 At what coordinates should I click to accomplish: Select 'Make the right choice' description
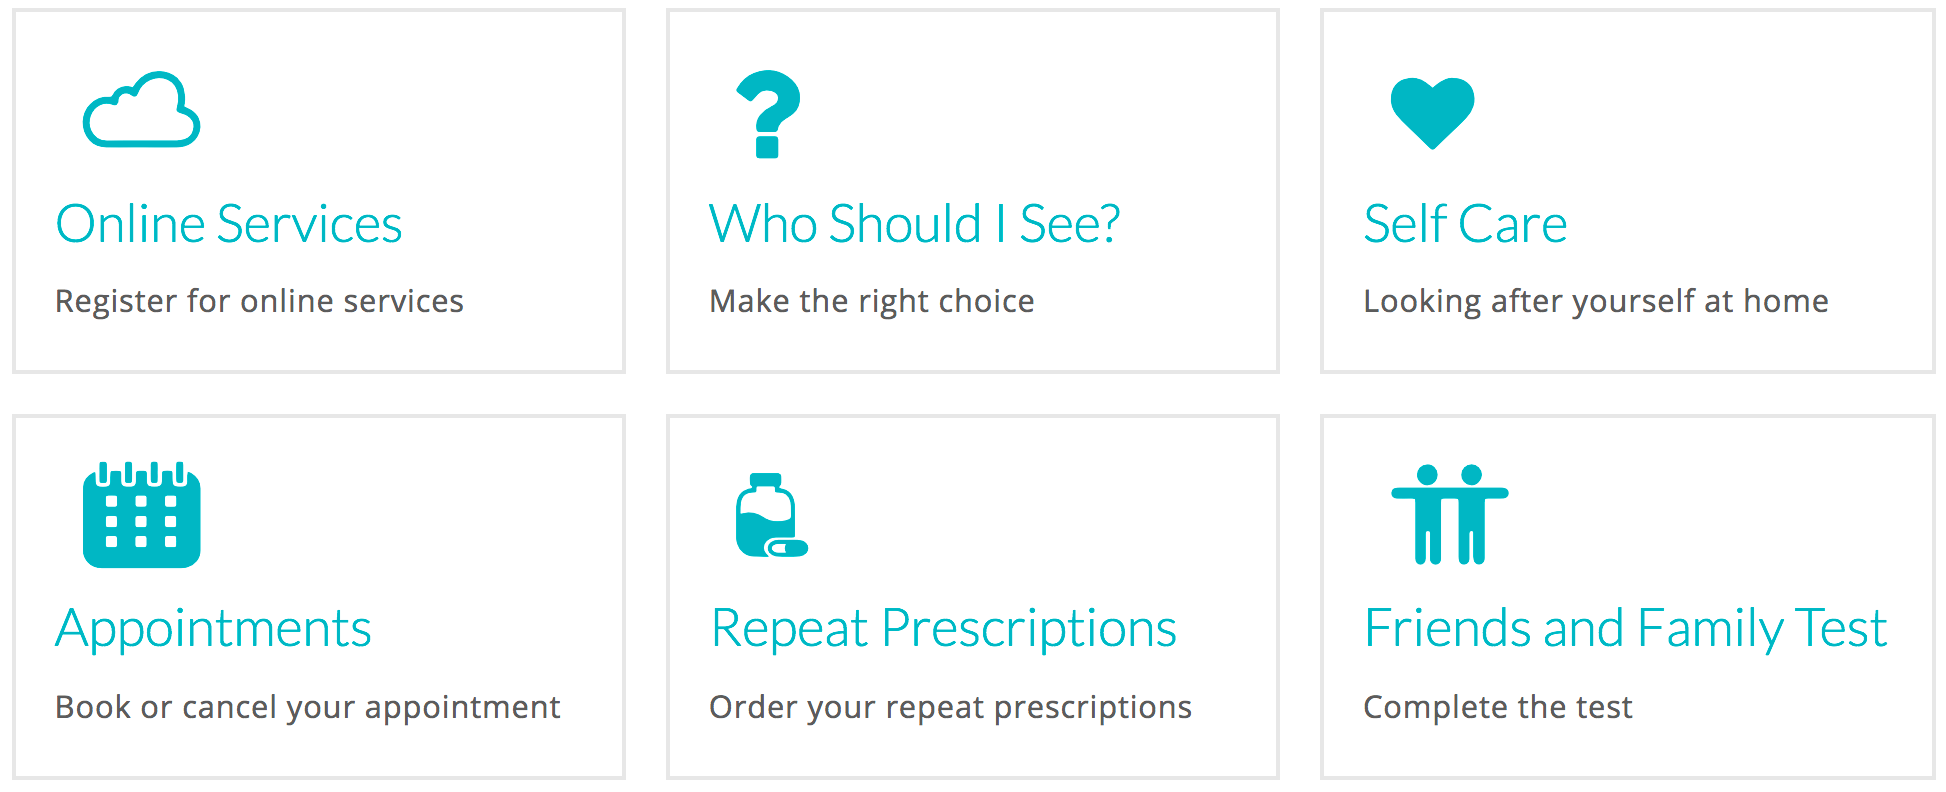[872, 301]
